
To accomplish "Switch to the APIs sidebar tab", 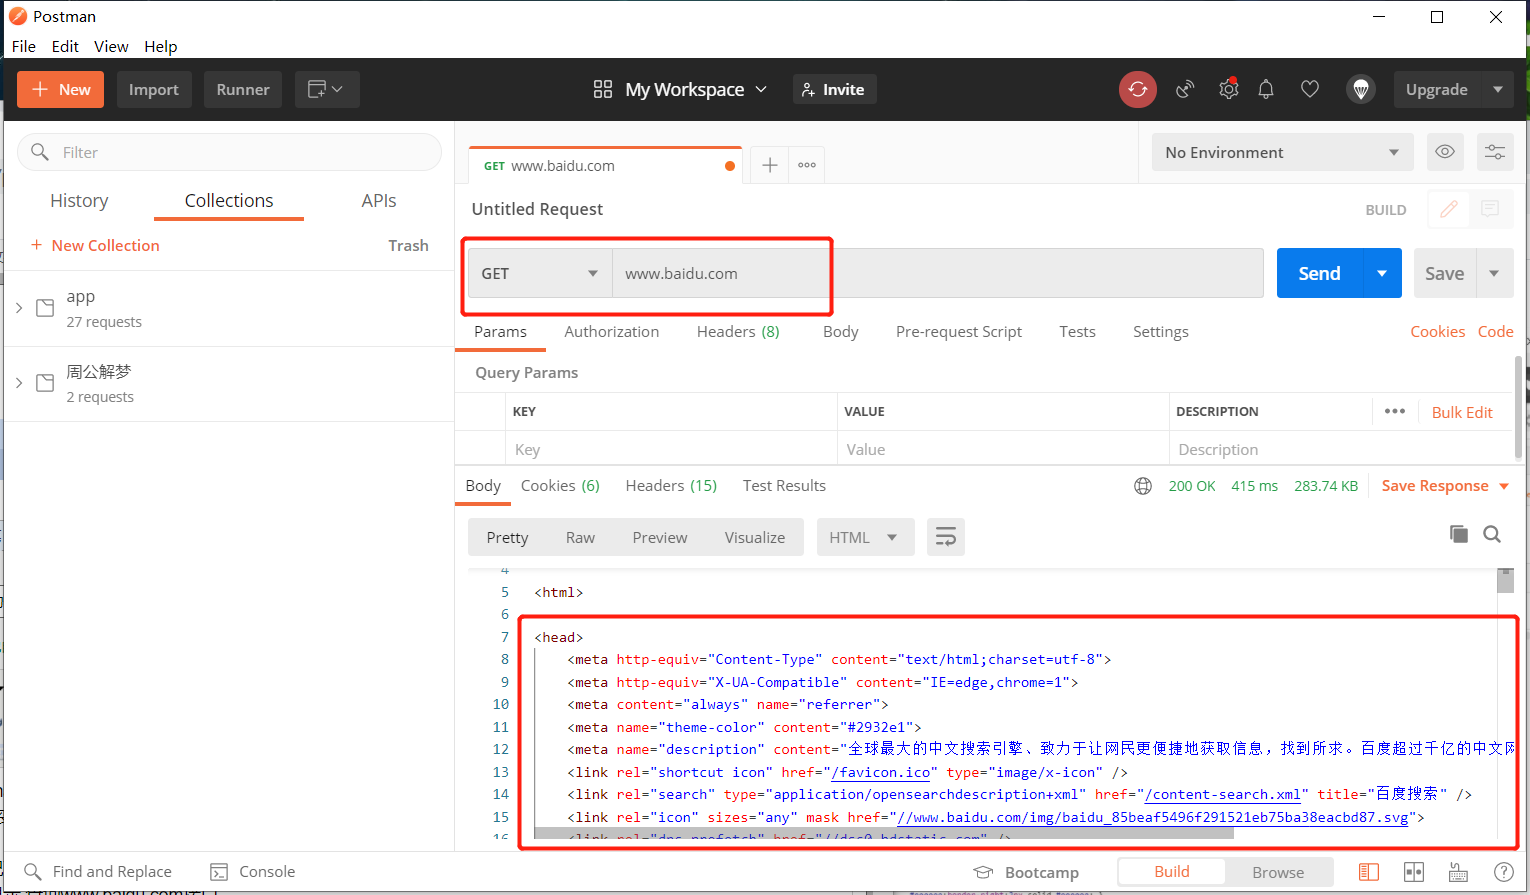I will click(x=379, y=201).
